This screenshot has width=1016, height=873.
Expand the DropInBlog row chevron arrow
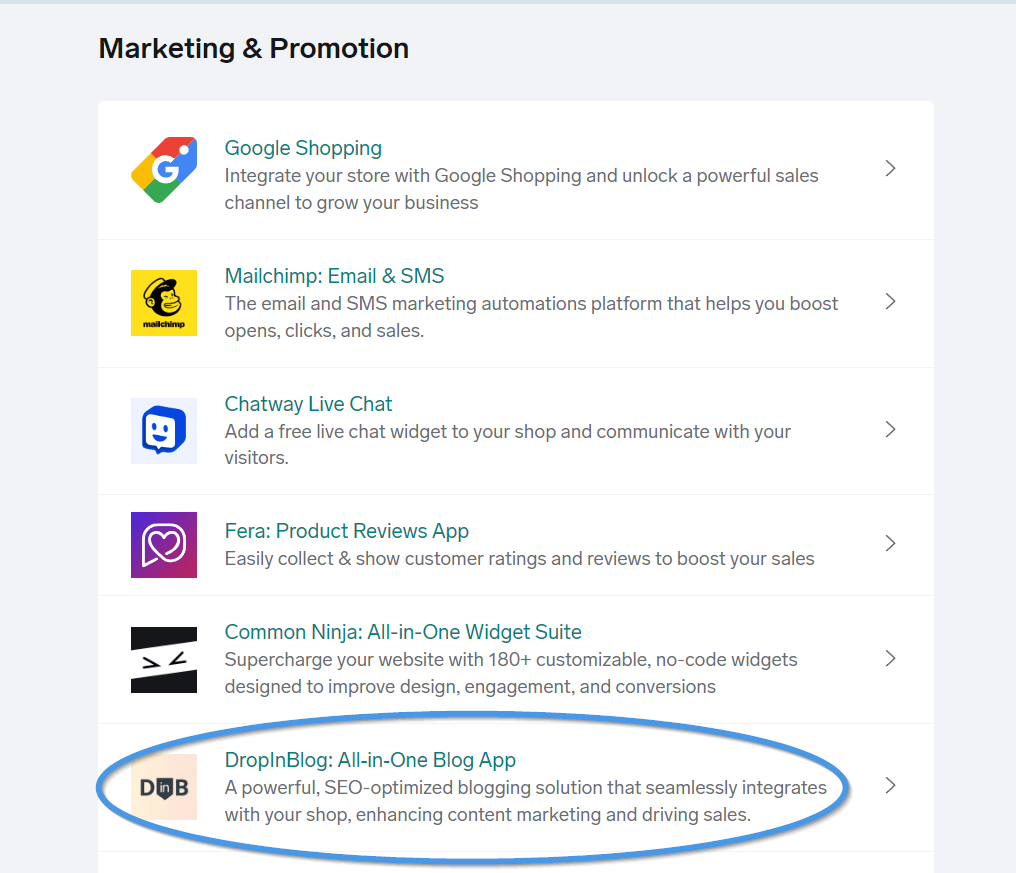tap(890, 786)
